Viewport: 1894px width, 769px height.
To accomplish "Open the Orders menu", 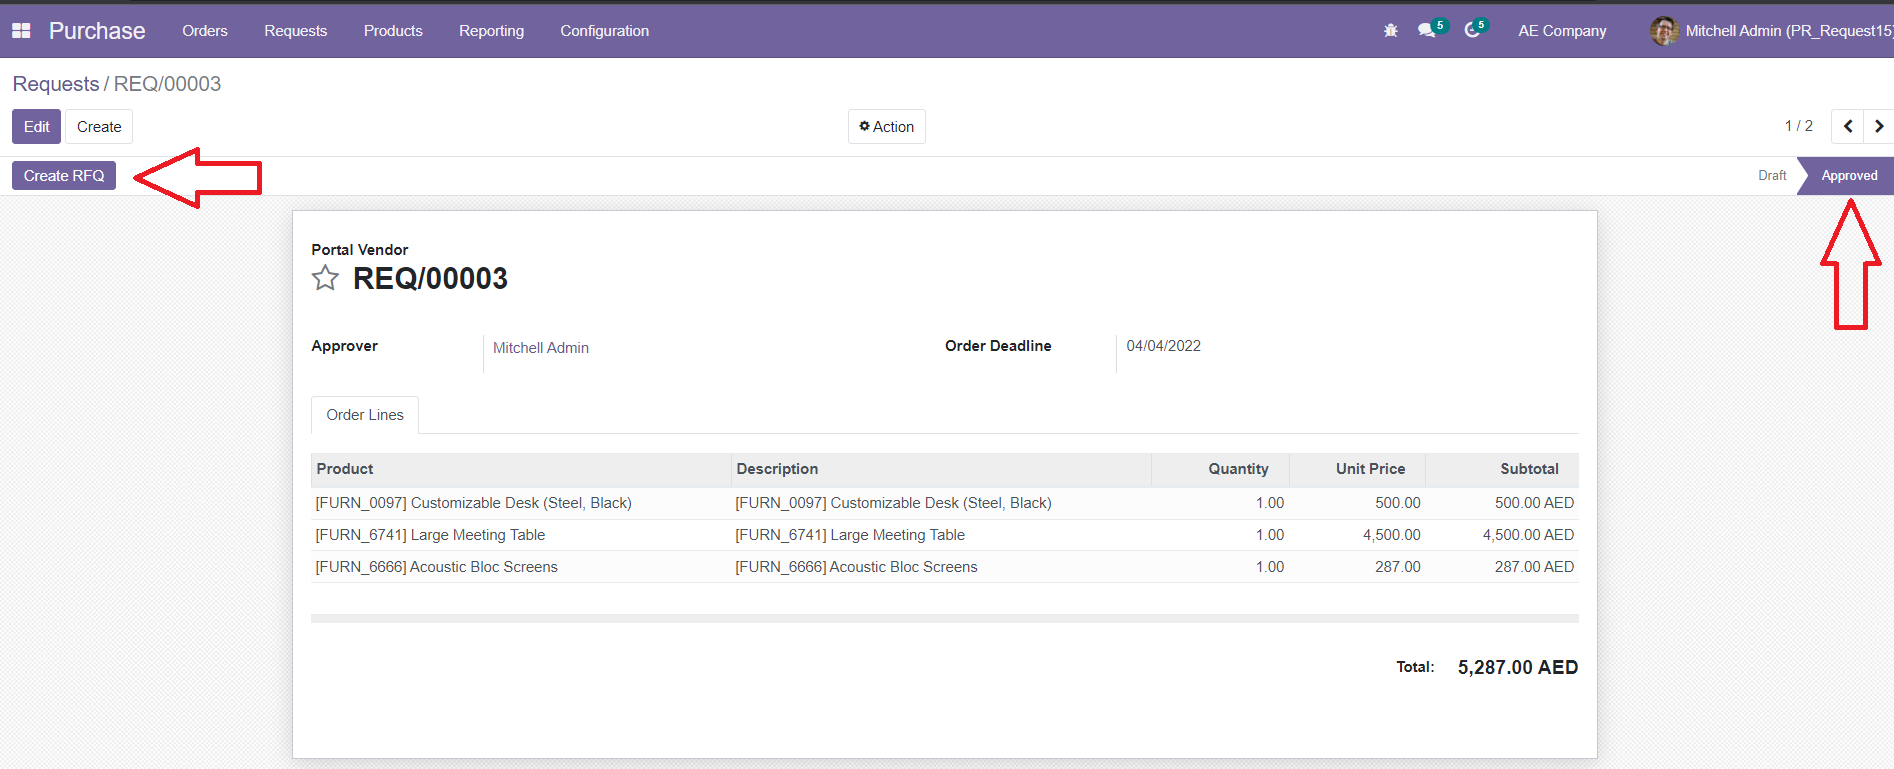I will pyautogui.click(x=205, y=31).
